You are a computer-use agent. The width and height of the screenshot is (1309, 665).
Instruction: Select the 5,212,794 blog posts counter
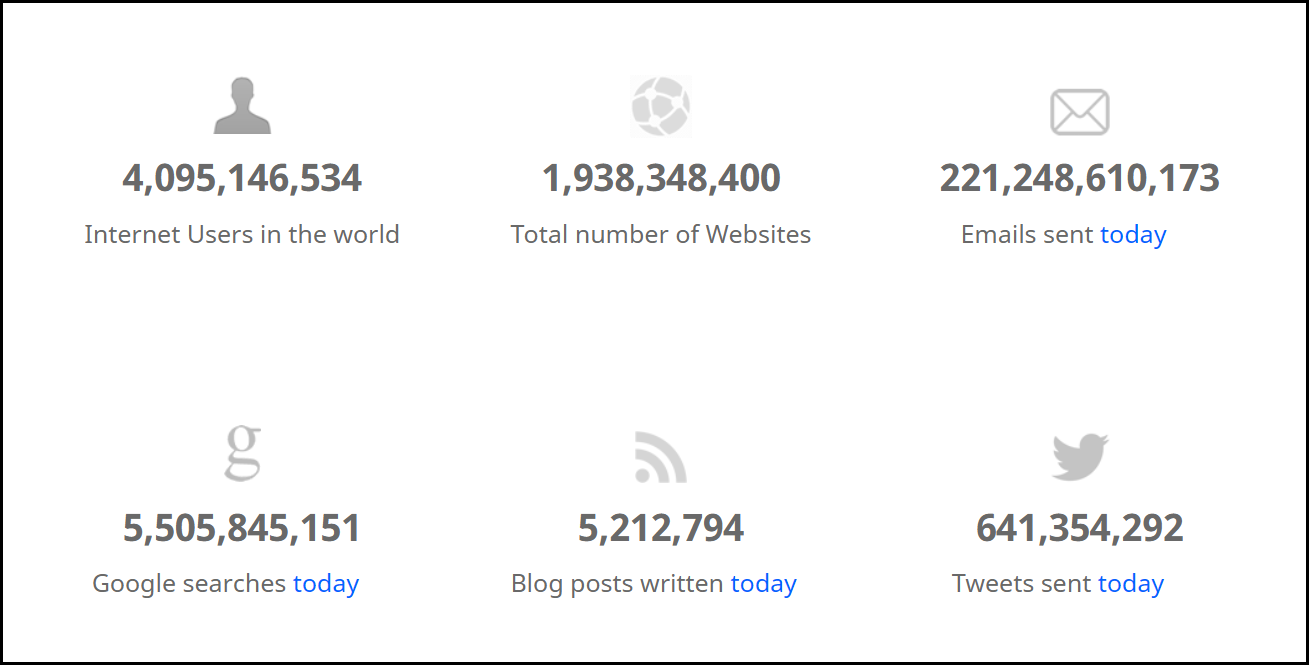point(661,528)
